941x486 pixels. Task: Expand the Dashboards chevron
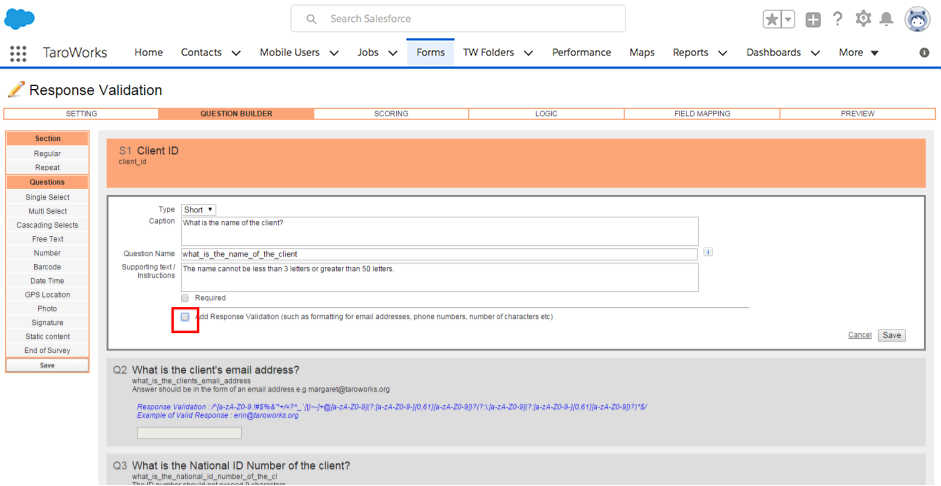[815, 53]
